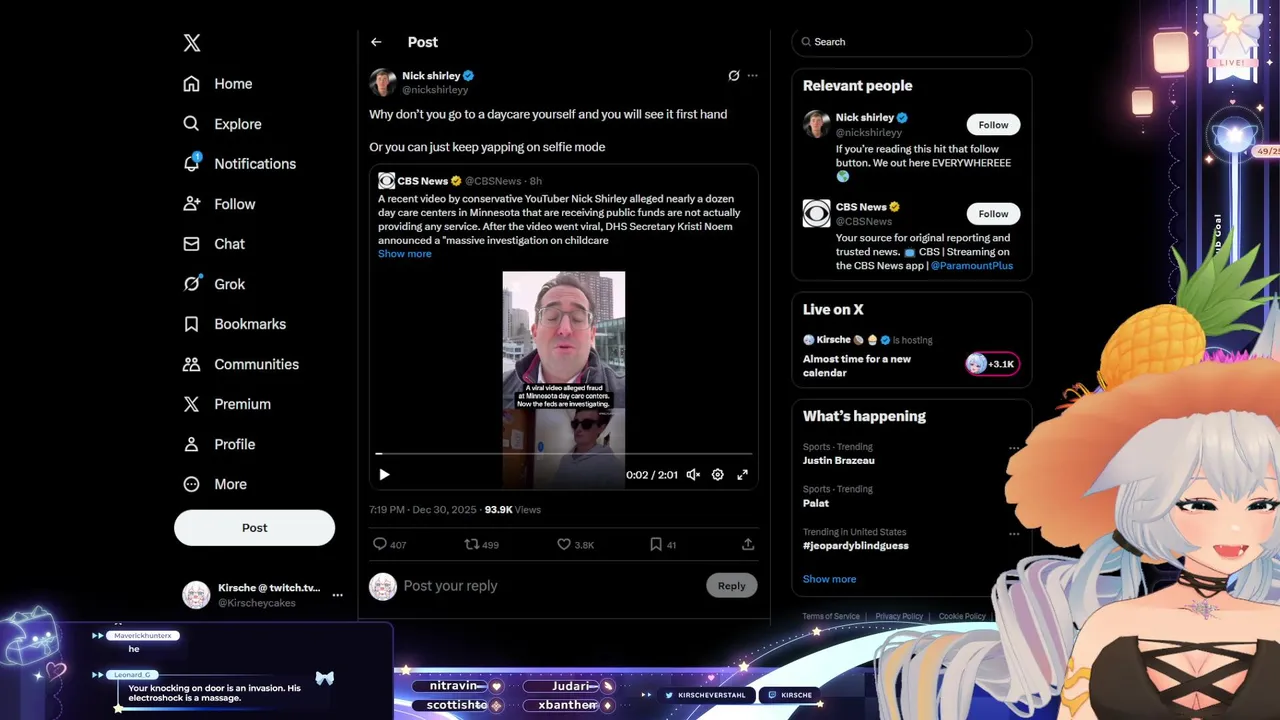Follow CBS News in Relevant people
This screenshot has height=720, width=1280.
coord(993,214)
